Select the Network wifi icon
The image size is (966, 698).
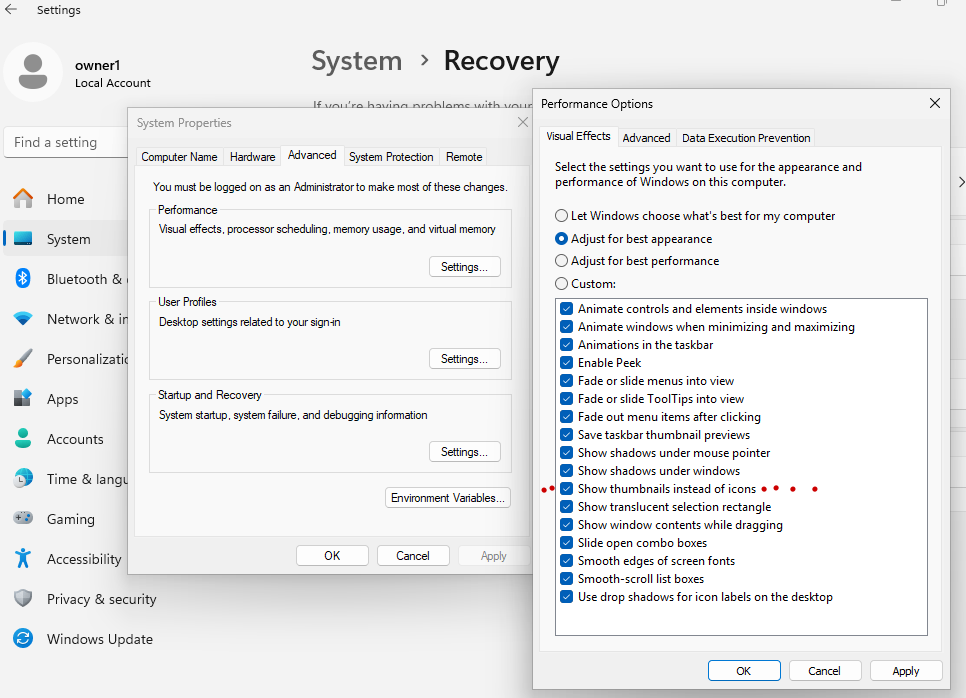tap(23, 319)
